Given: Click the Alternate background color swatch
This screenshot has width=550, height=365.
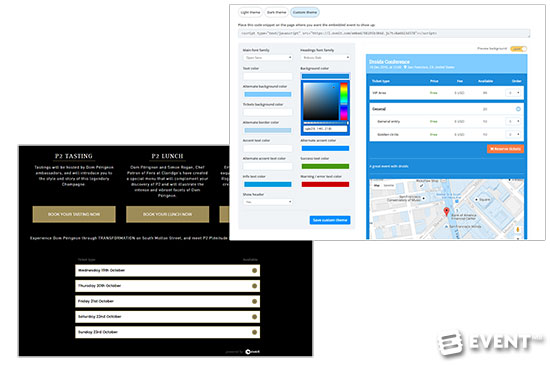Looking at the screenshot, I should 268,94.
